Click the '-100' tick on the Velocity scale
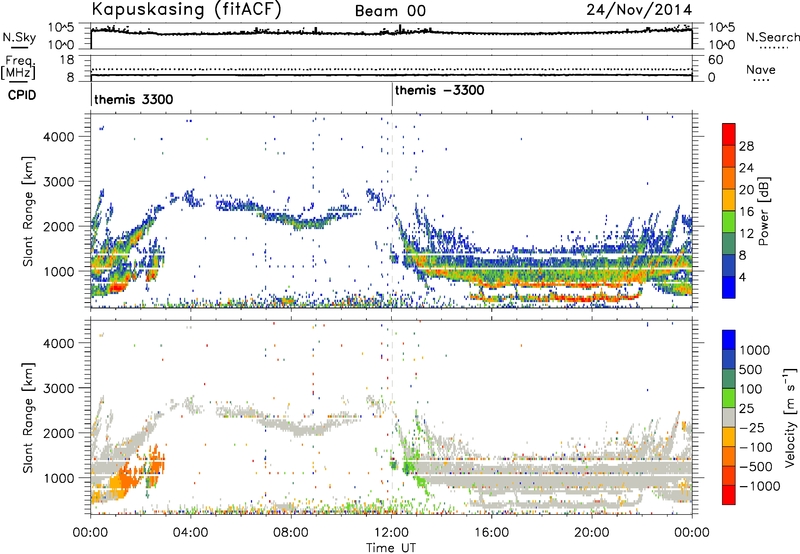The height and width of the screenshot is (554, 800). click(755, 447)
